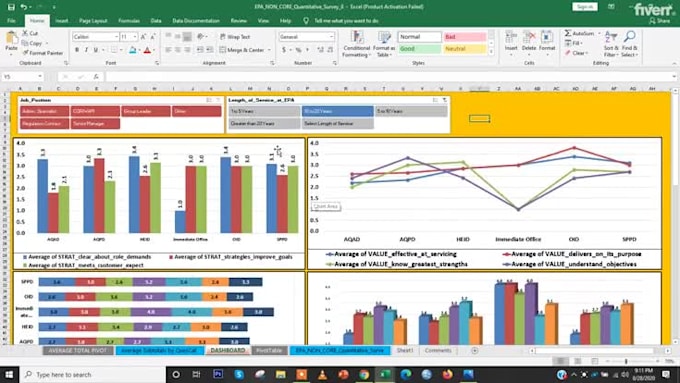Open Find & Select magnifier

click(x=629, y=44)
